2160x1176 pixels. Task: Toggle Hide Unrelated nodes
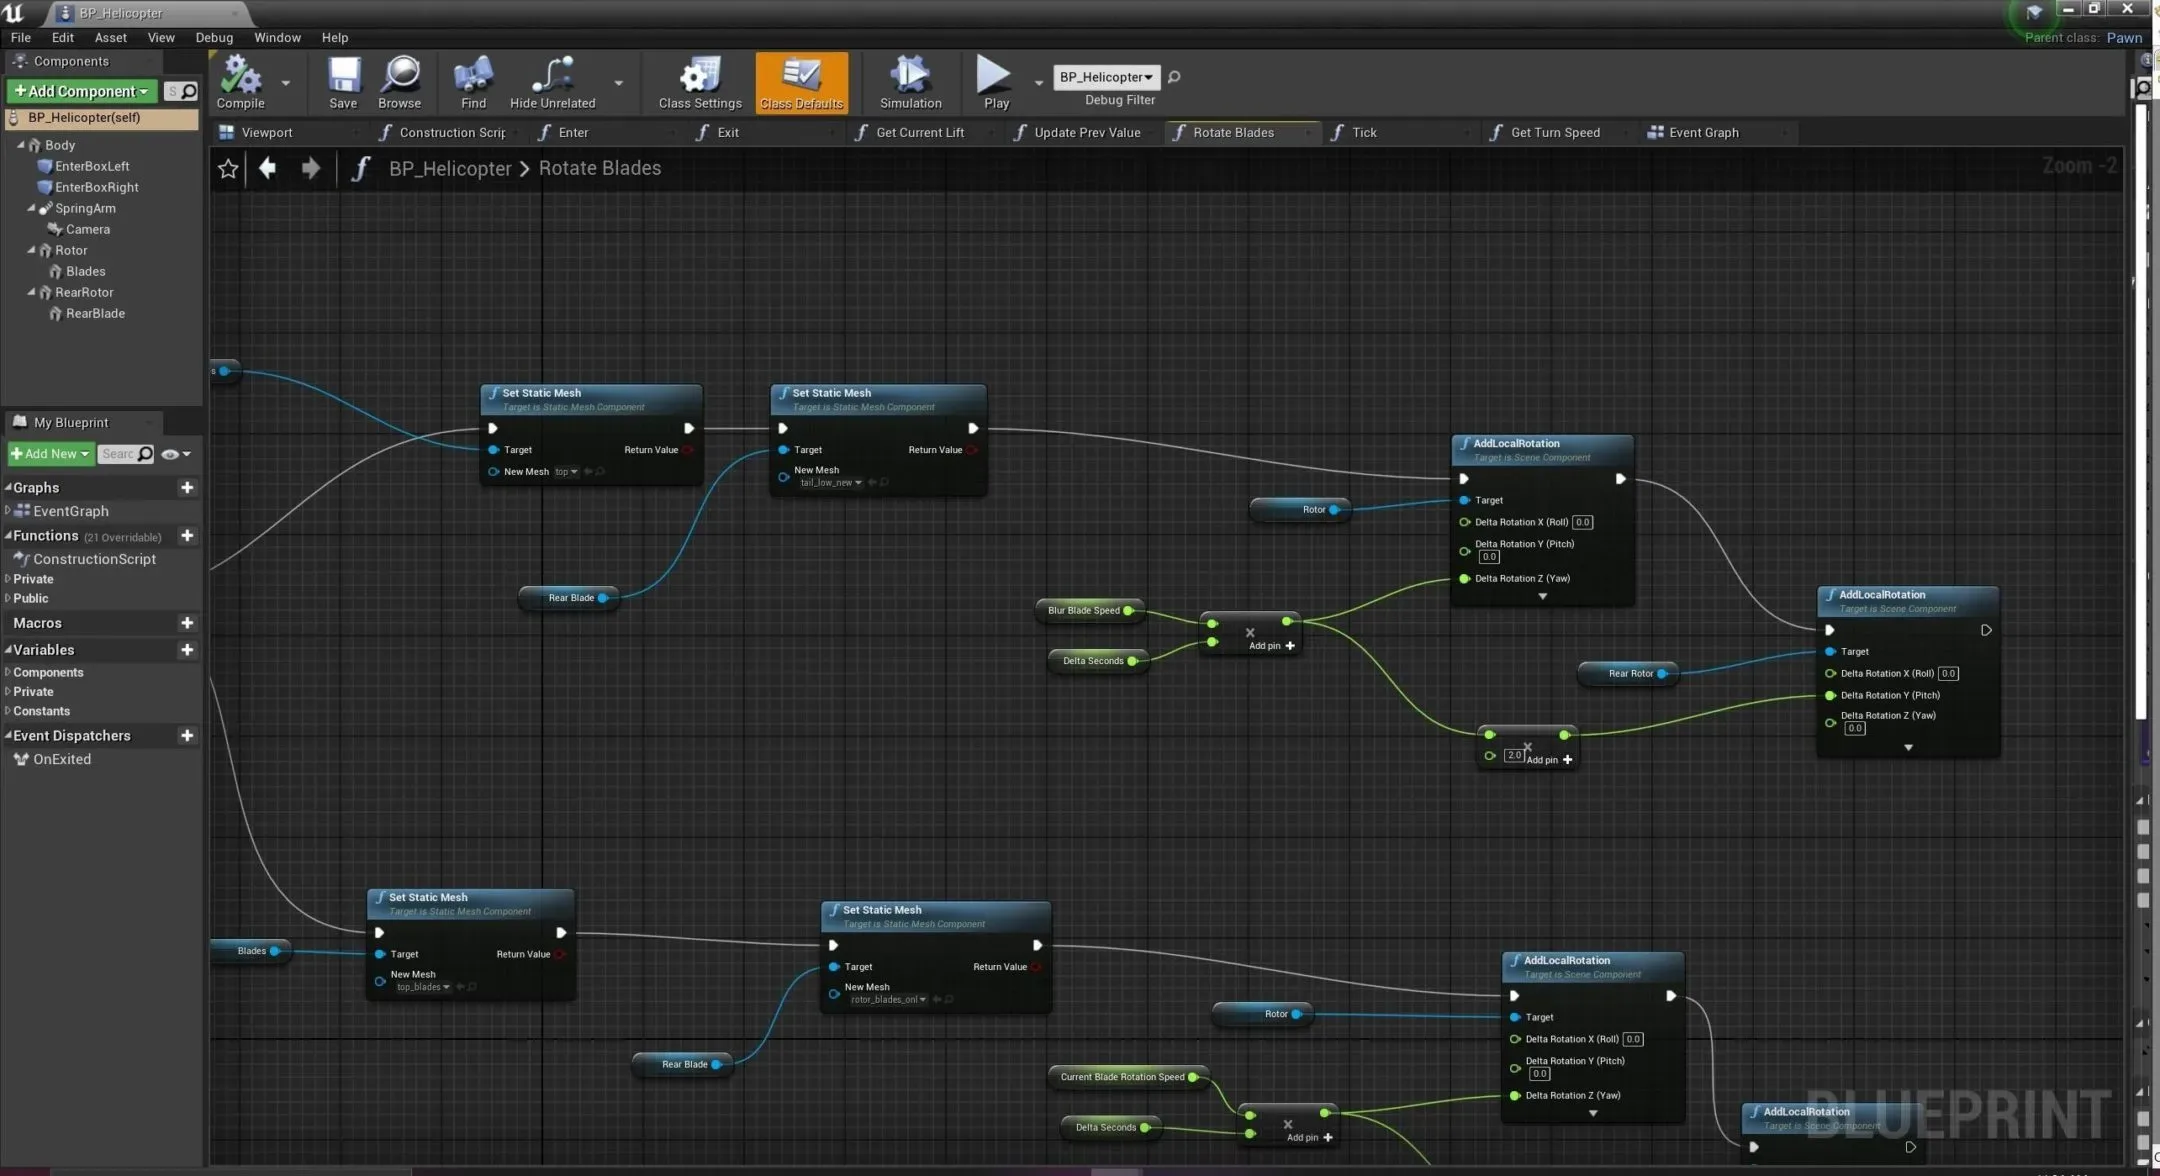(552, 82)
